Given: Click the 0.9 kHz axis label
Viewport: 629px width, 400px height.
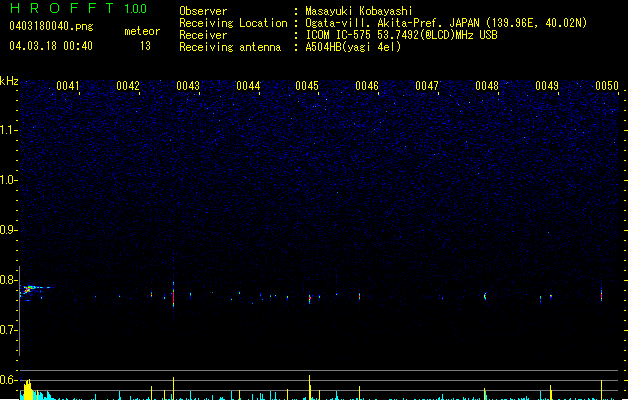Looking at the screenshot, I should [8, 230].
